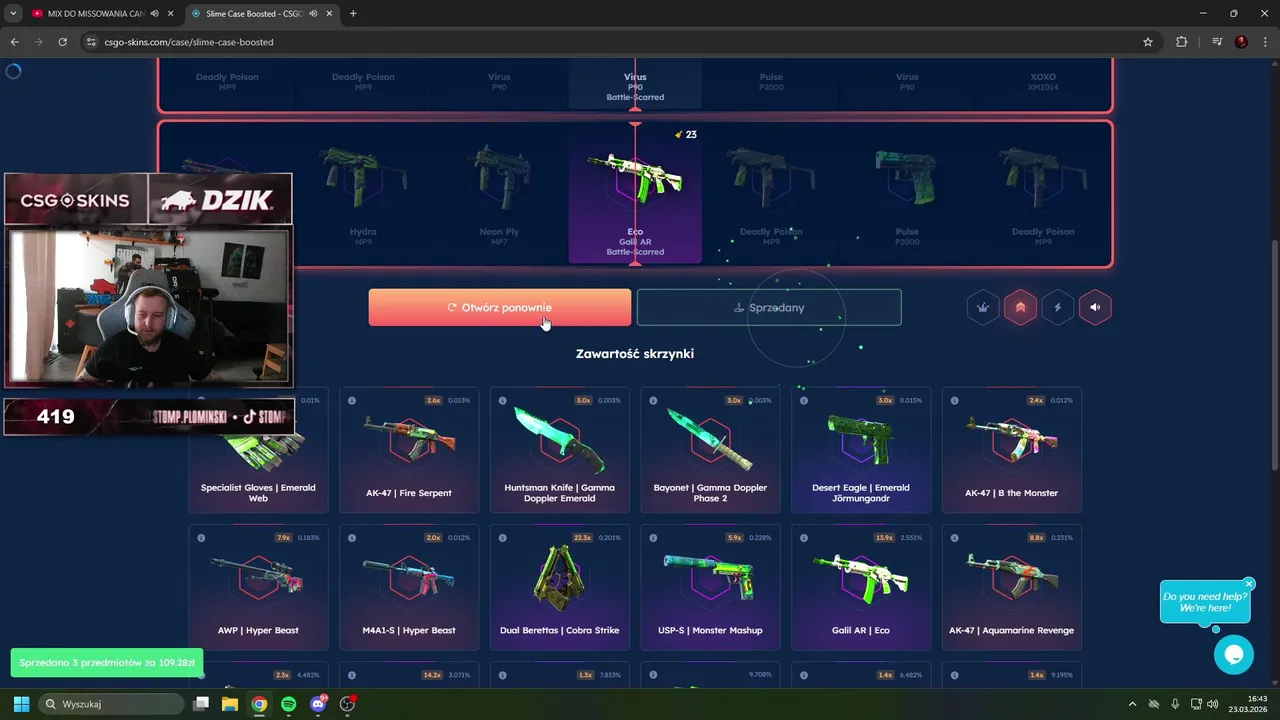
Task: Click the Sprzedany button
Action: (769, 307)
